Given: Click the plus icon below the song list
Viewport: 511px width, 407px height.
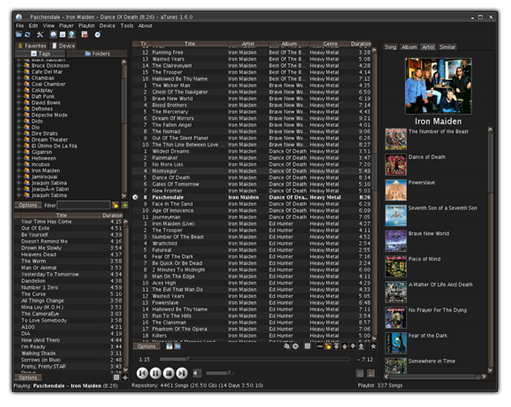Looking at the screenshot, I should tap(125, 377).
